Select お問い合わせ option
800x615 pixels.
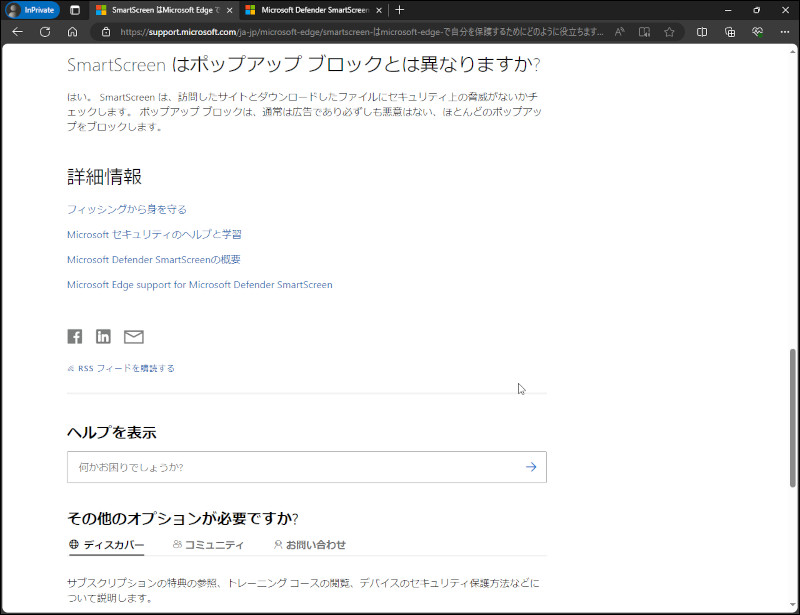tap(312, 544)
